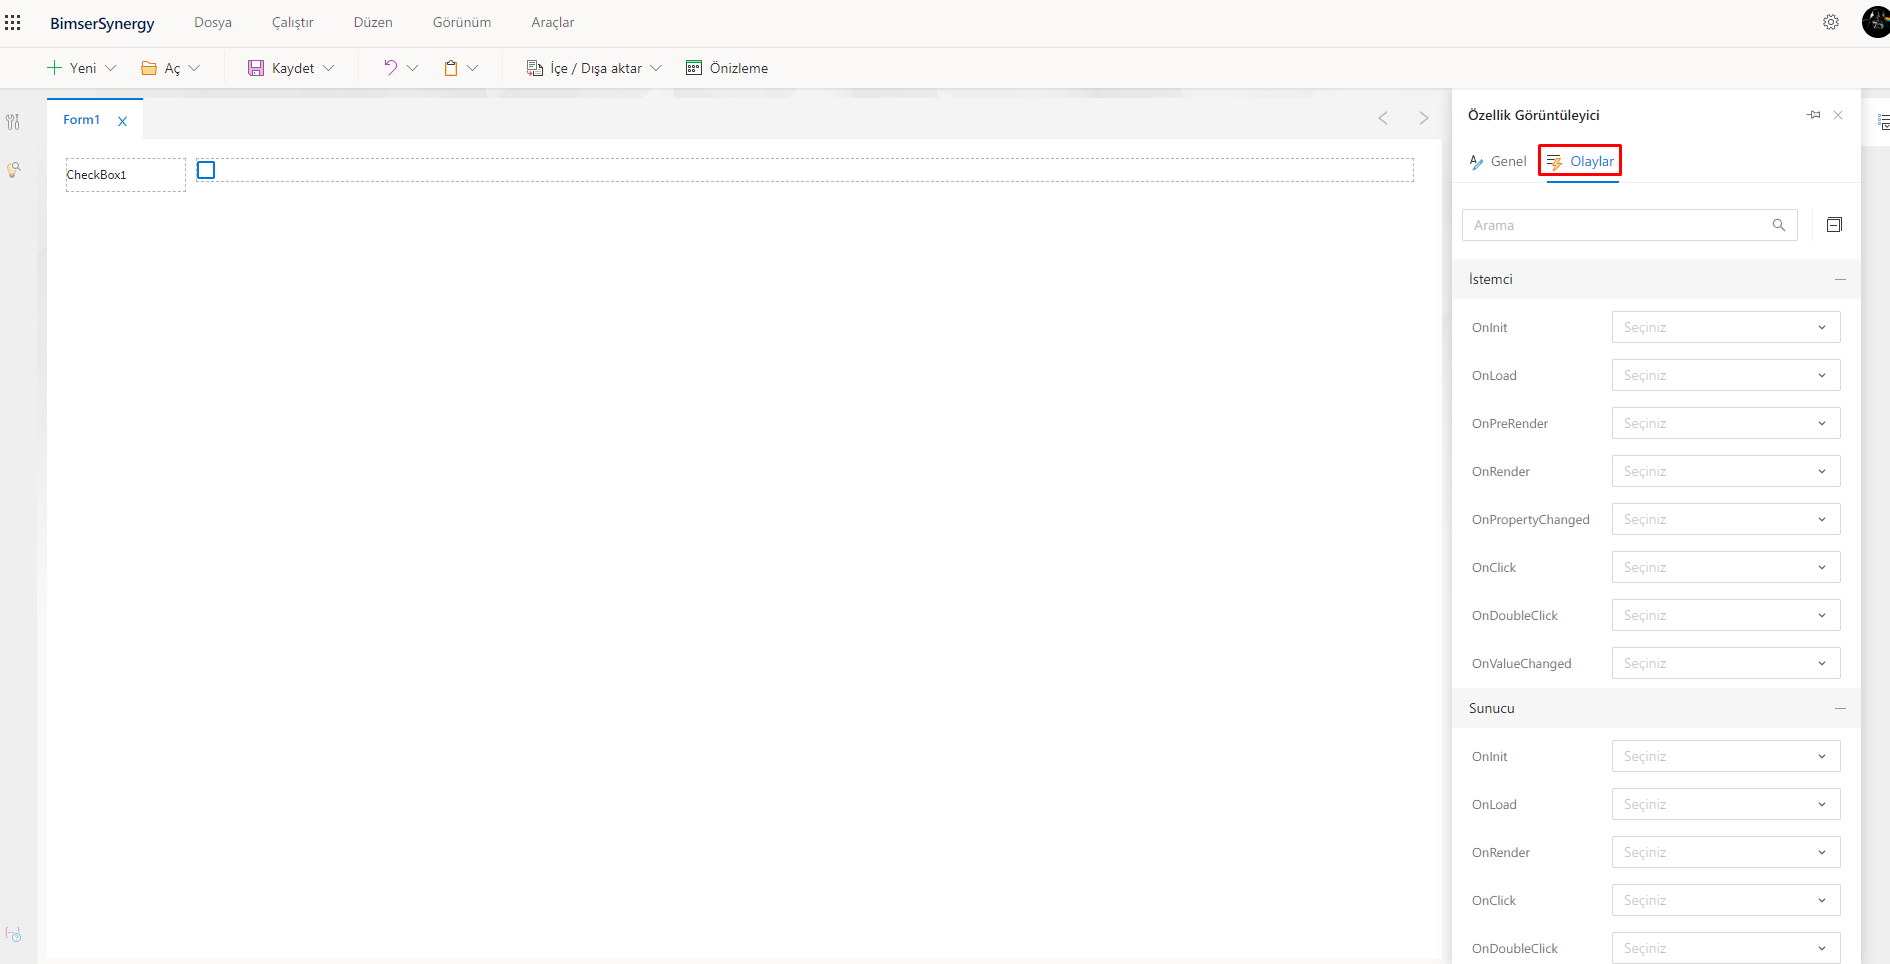
Task: Click the Aç folder icon
Action: point(149,68)
